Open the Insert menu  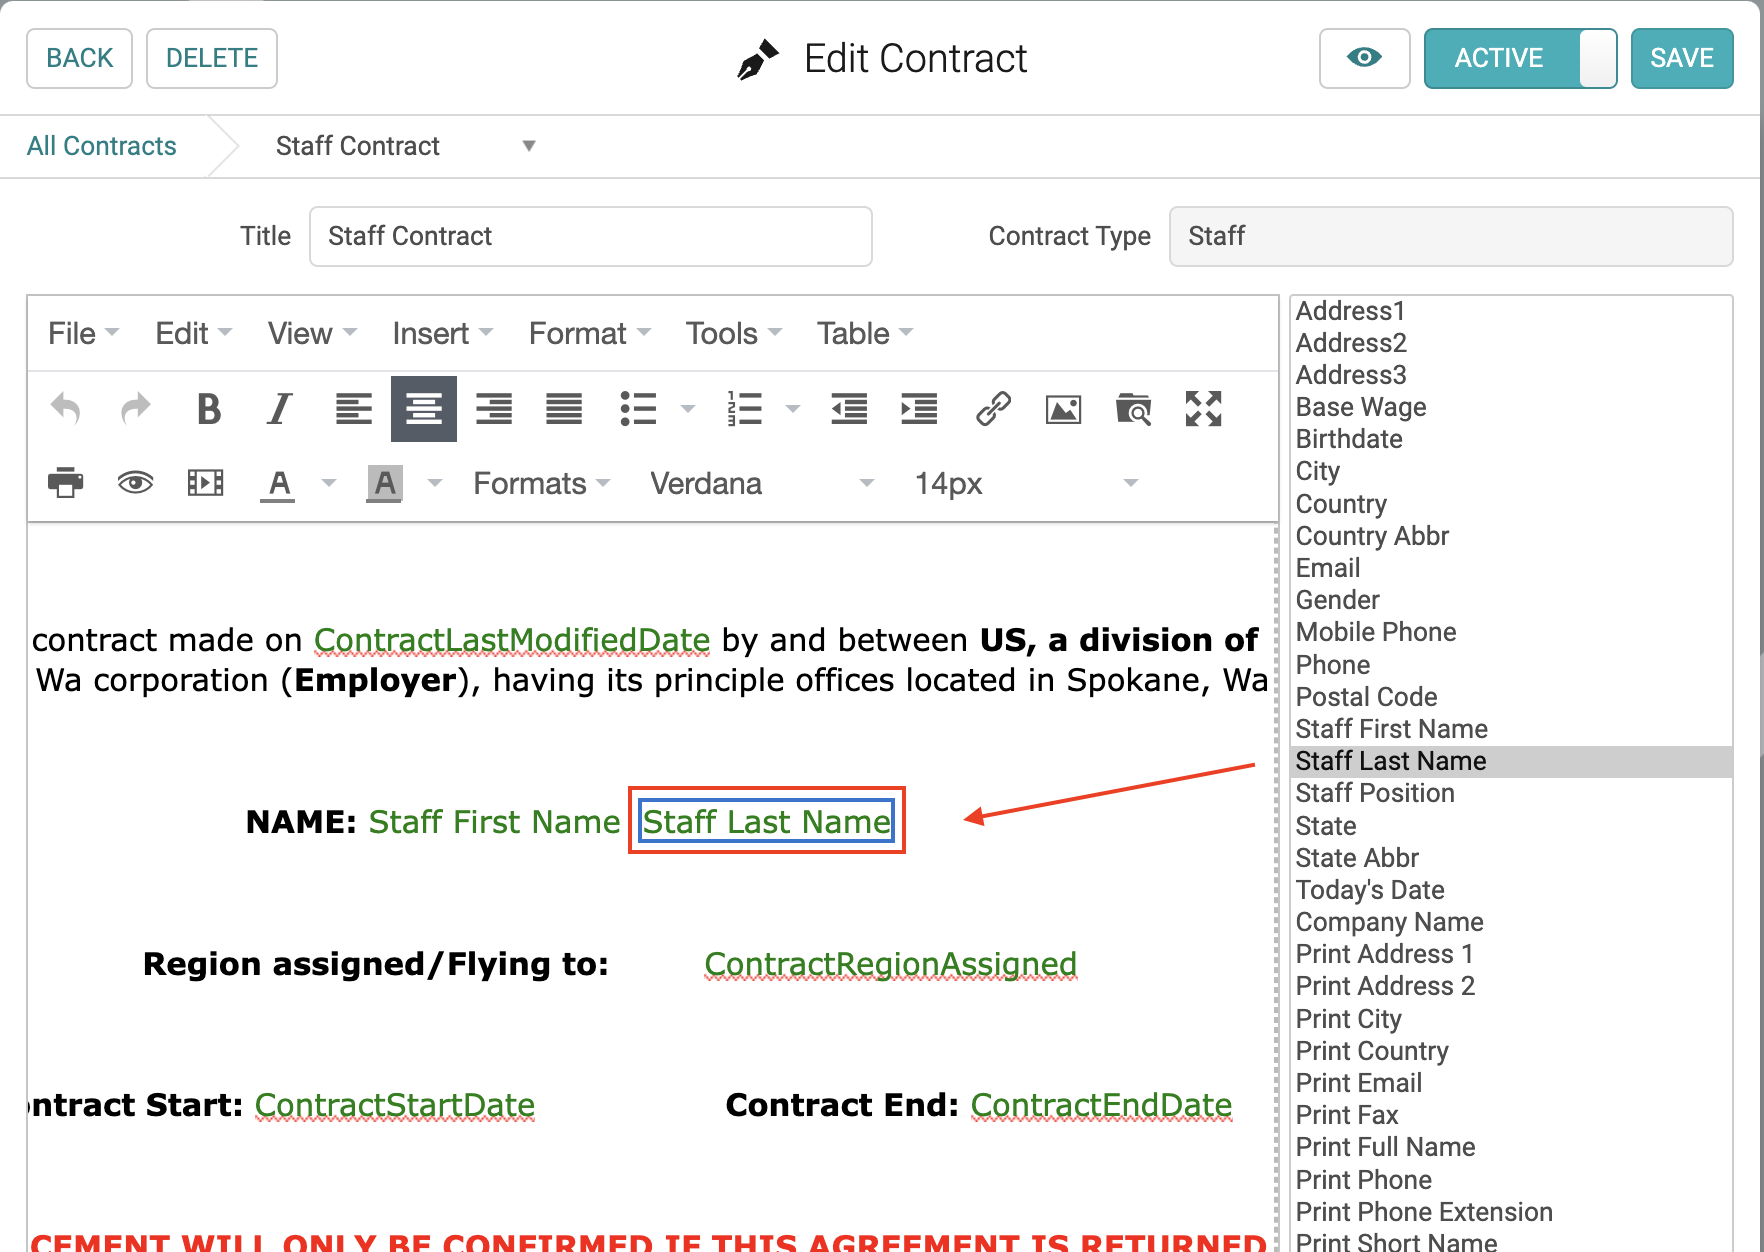(x=442, y=333)
